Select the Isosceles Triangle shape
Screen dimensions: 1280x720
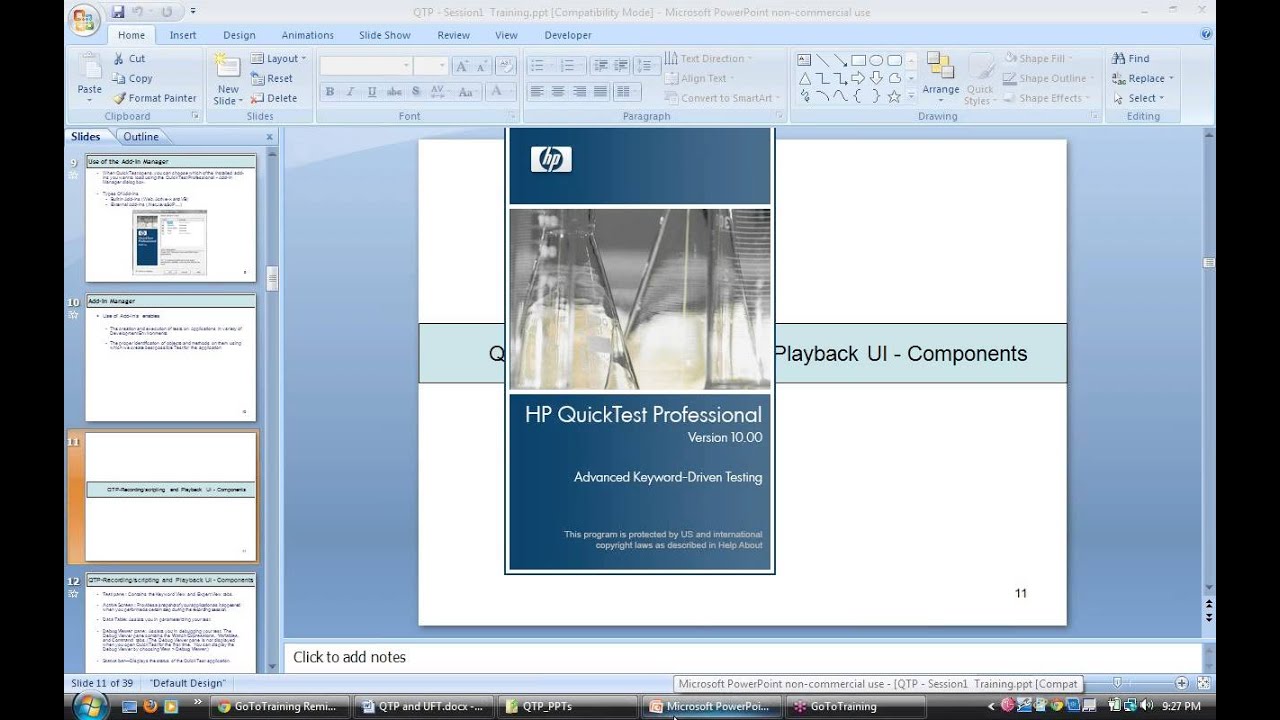(804, 78)
